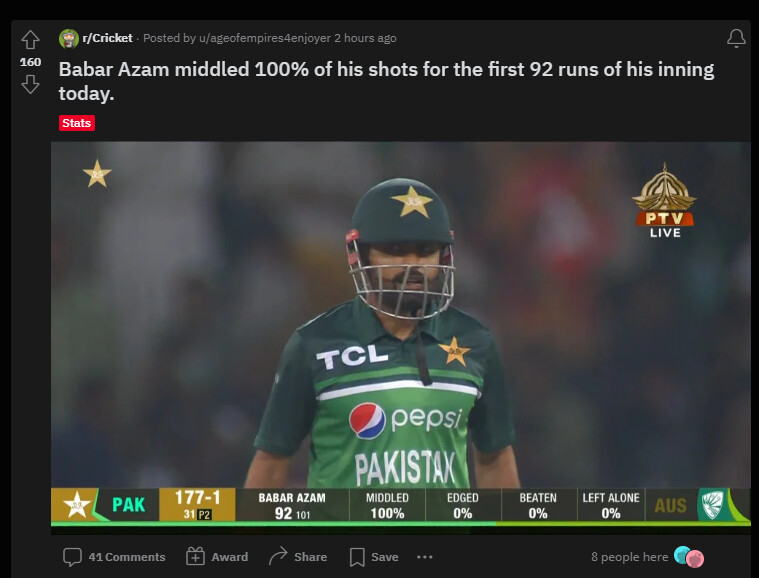The width and height of the screenshot is (759, 578).
Task: Click the Award gift icon
Action: pos(195,556)
